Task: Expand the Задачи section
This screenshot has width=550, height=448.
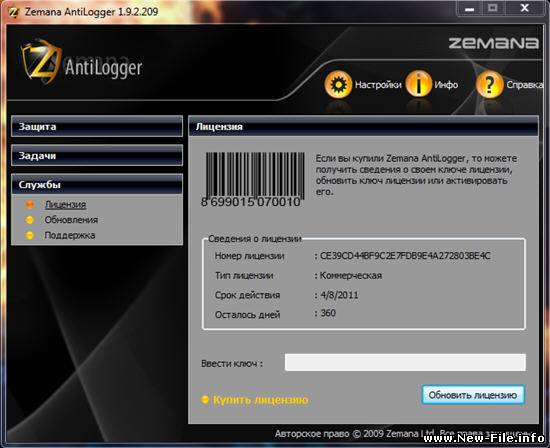Action: (x=97, y=155)
